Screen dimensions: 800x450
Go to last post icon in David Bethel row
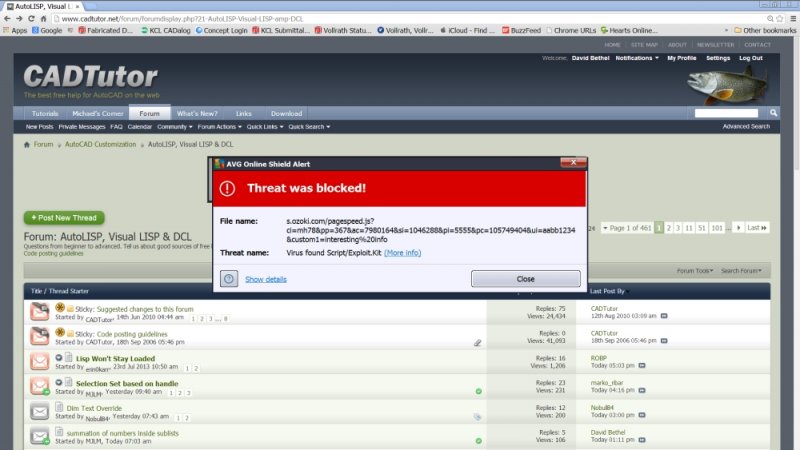click(x=642, y=440)
